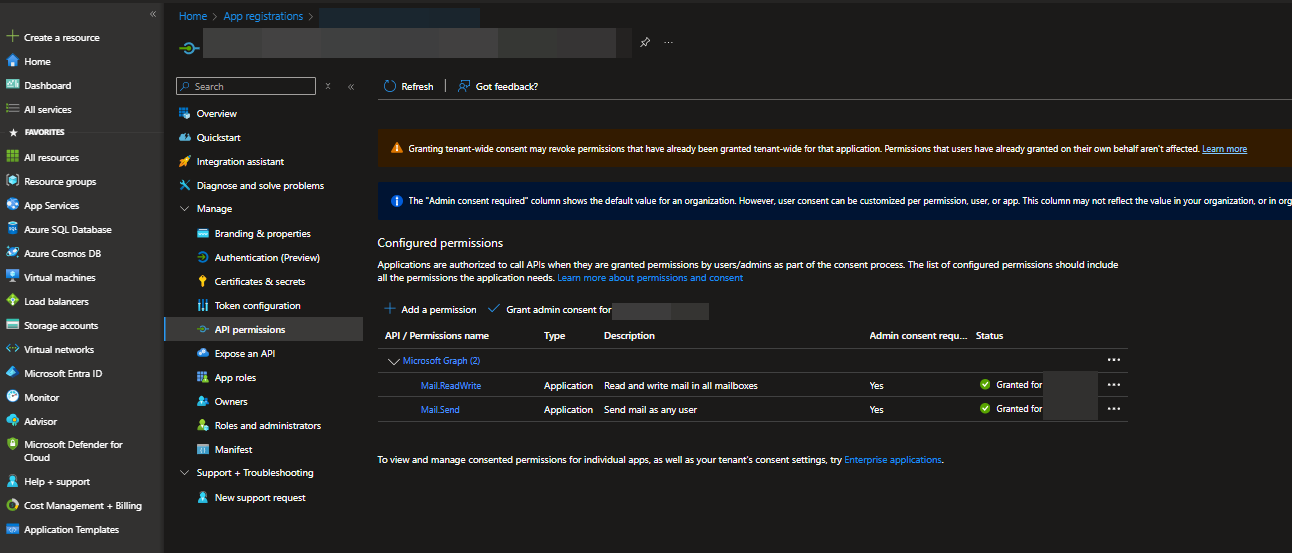Open more options for Mail.Send row
The height and width of the screenshot is (553, 1292).
pos(1113,409)
